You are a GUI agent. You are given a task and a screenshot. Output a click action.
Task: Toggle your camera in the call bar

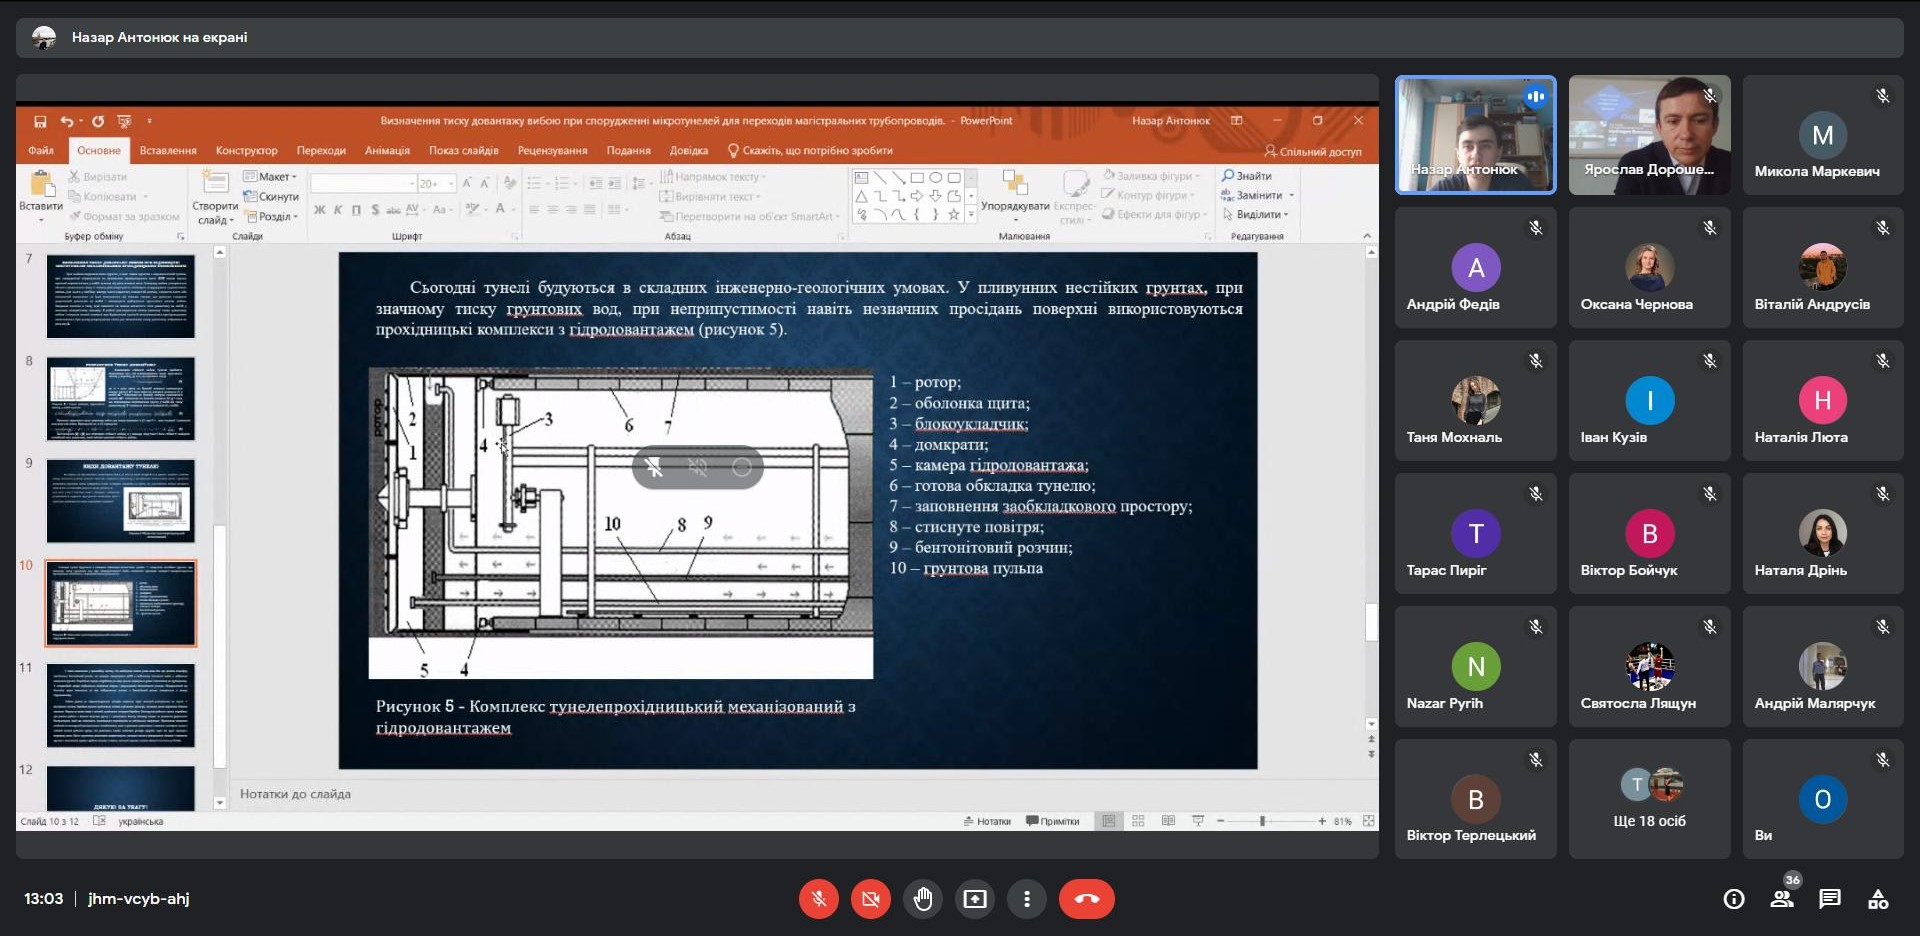tap(870, 899)
